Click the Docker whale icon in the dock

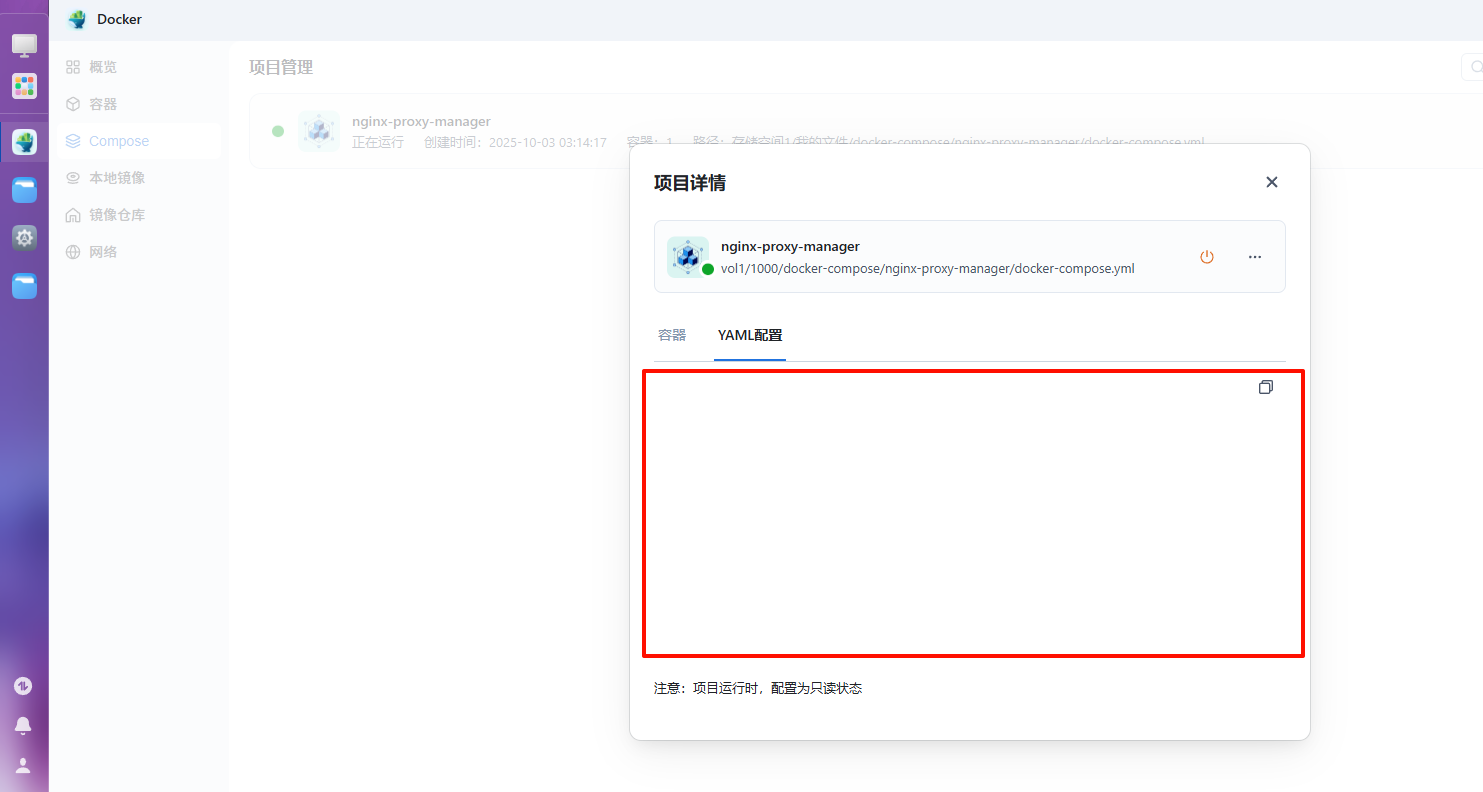pyautogui.click(x=24, y=142)
